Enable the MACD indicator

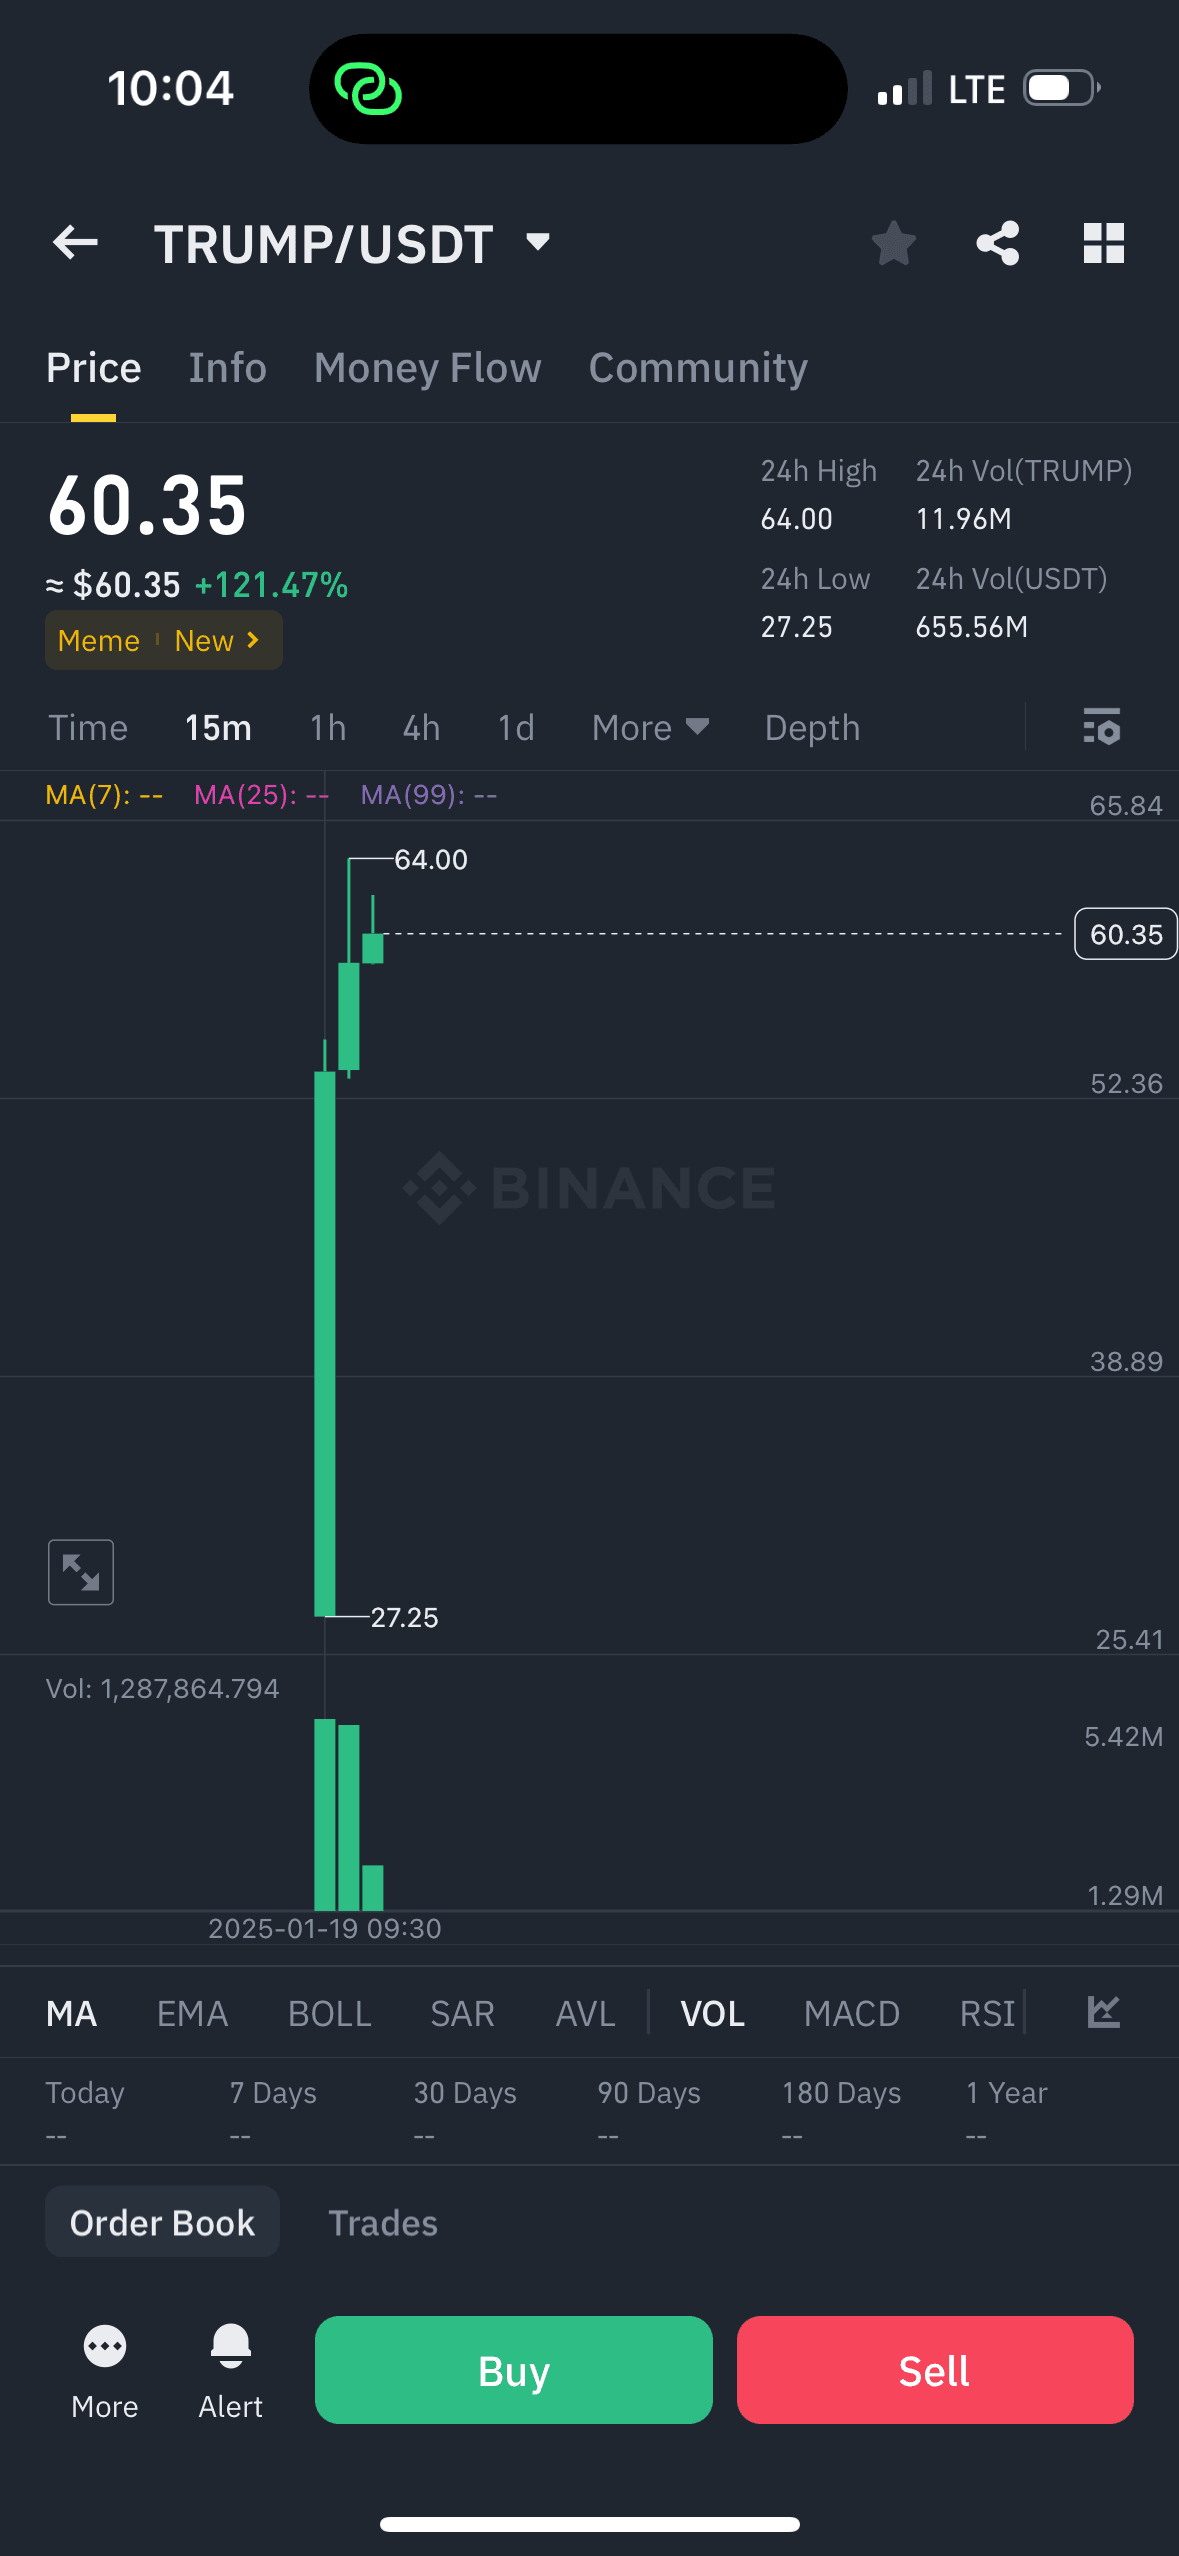[851, 2014]
